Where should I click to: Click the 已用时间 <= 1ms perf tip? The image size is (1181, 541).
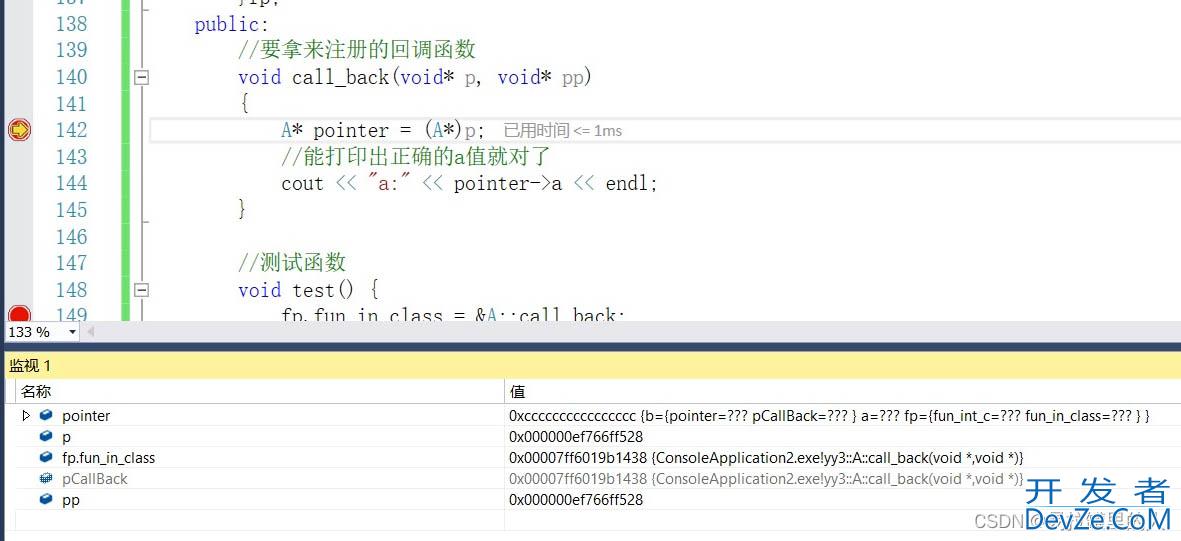point(563,130)
